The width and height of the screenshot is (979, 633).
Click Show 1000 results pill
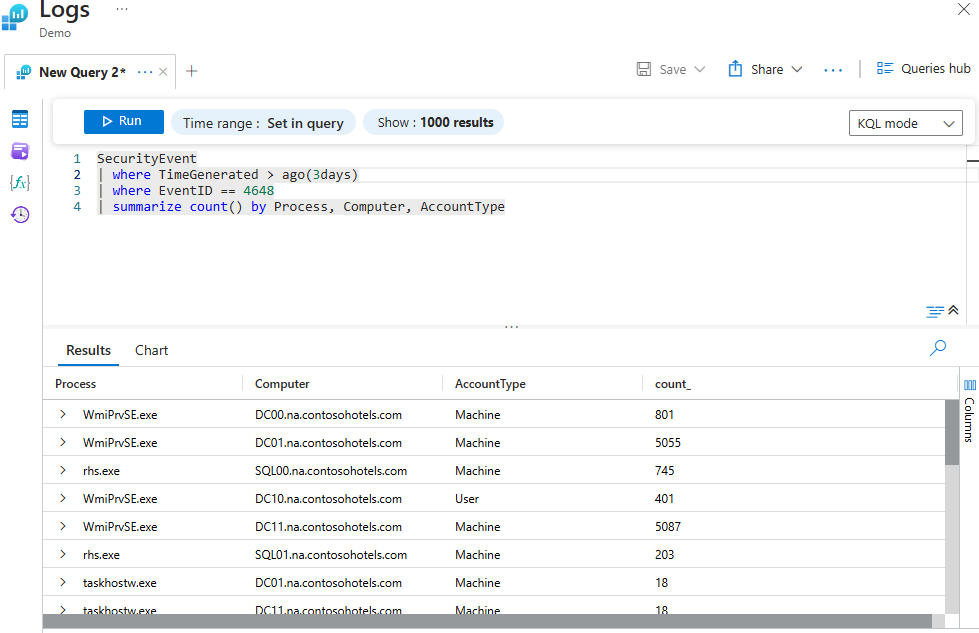coord(434,122)
